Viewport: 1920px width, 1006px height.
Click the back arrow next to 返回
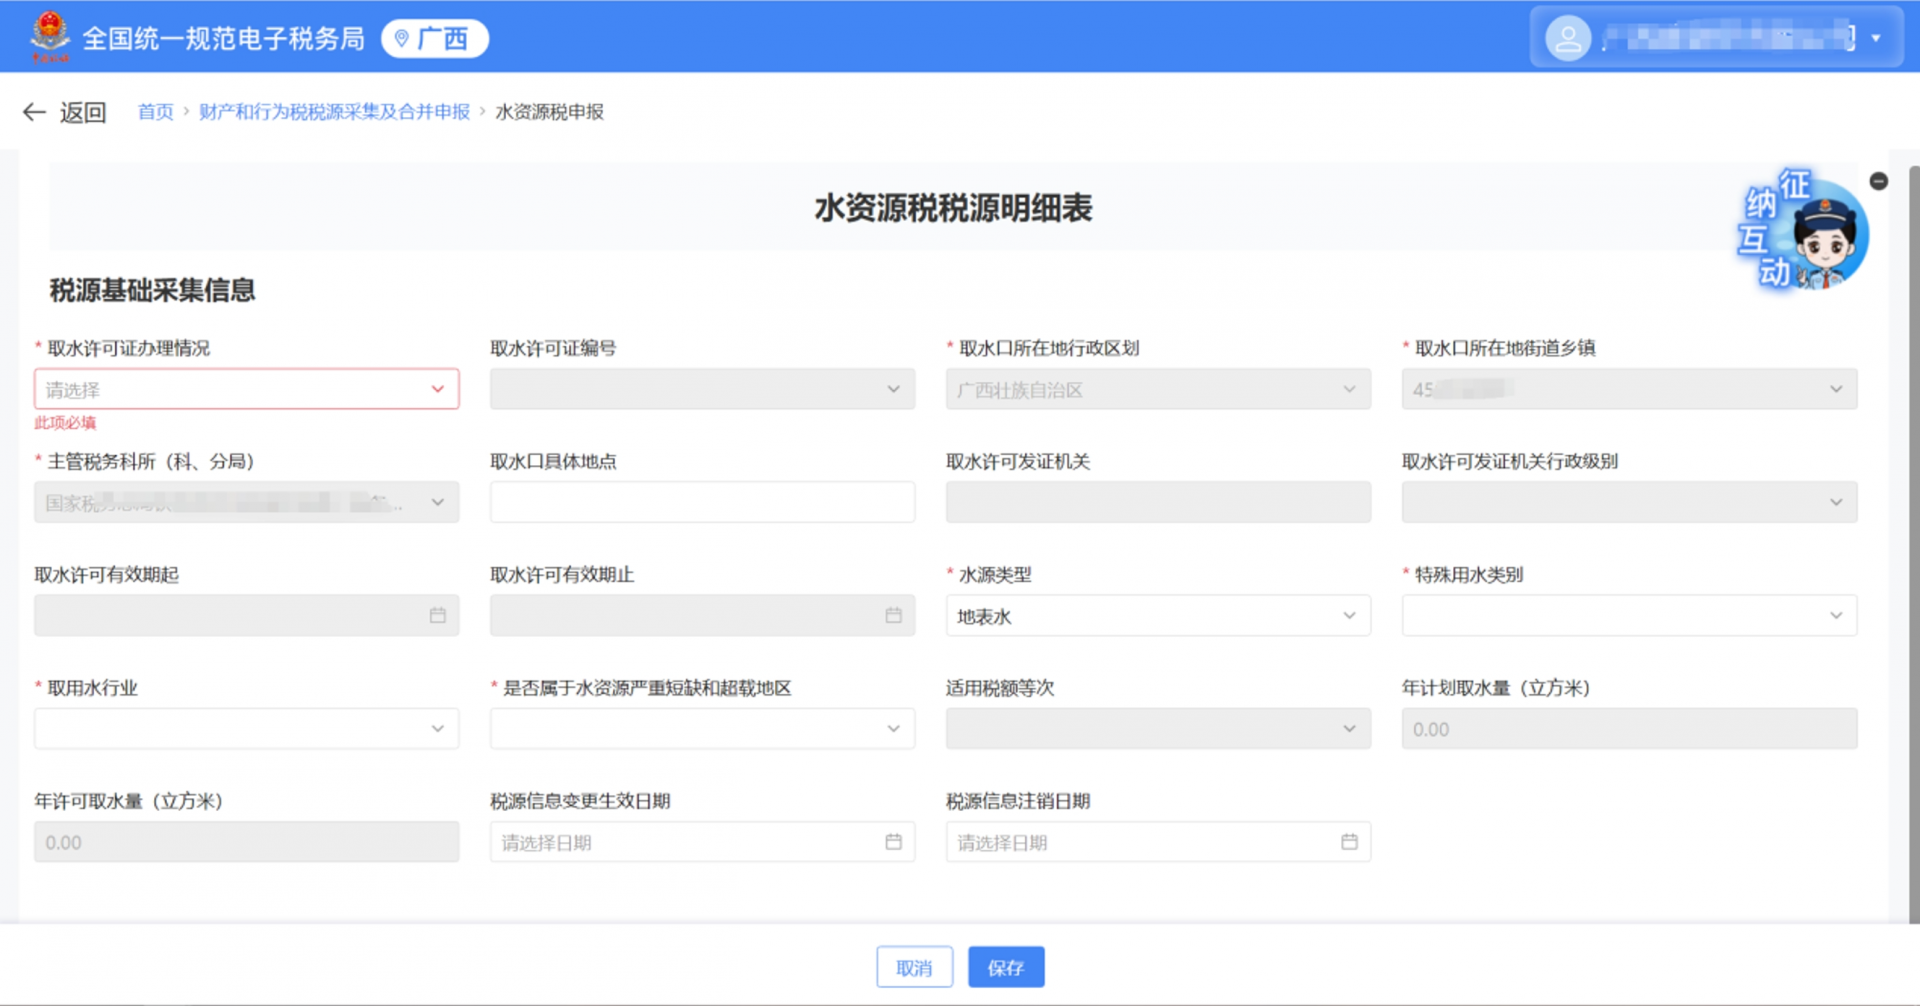pyautogui.click(x=33, y=112)
